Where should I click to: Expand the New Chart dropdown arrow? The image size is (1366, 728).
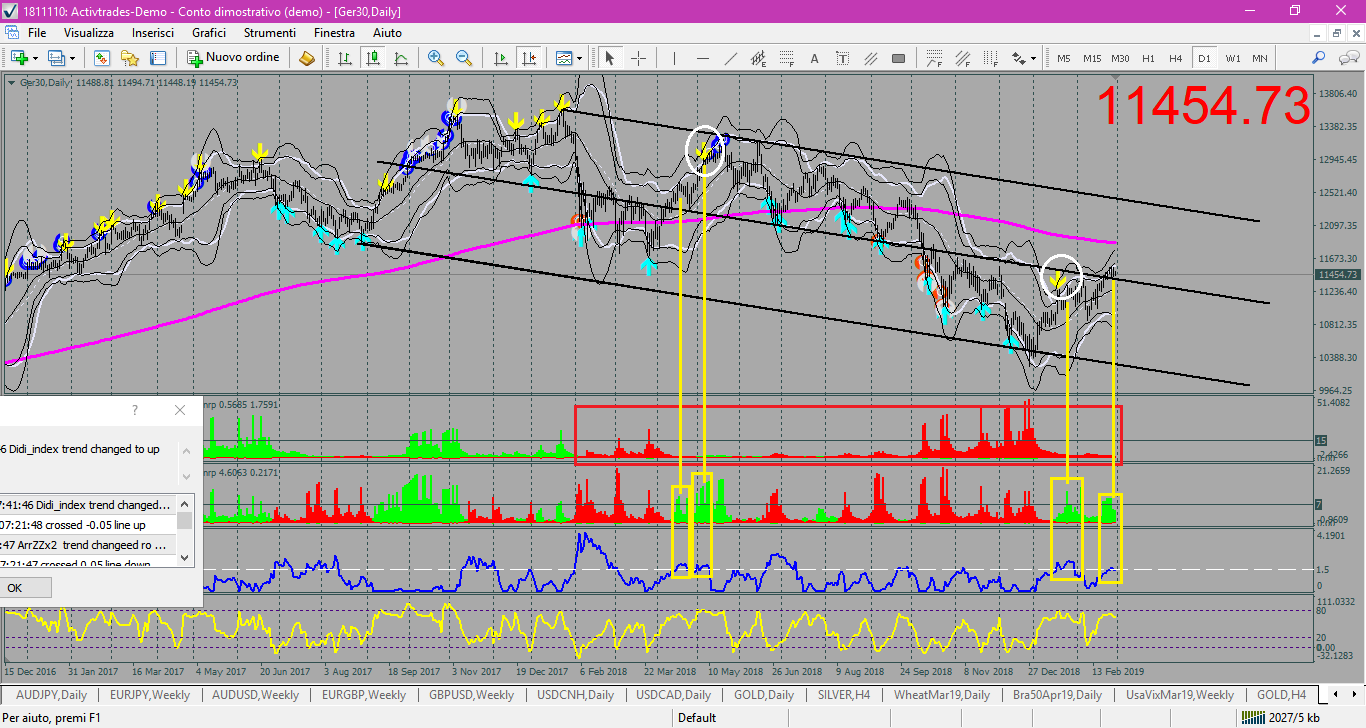pos(36,58)
